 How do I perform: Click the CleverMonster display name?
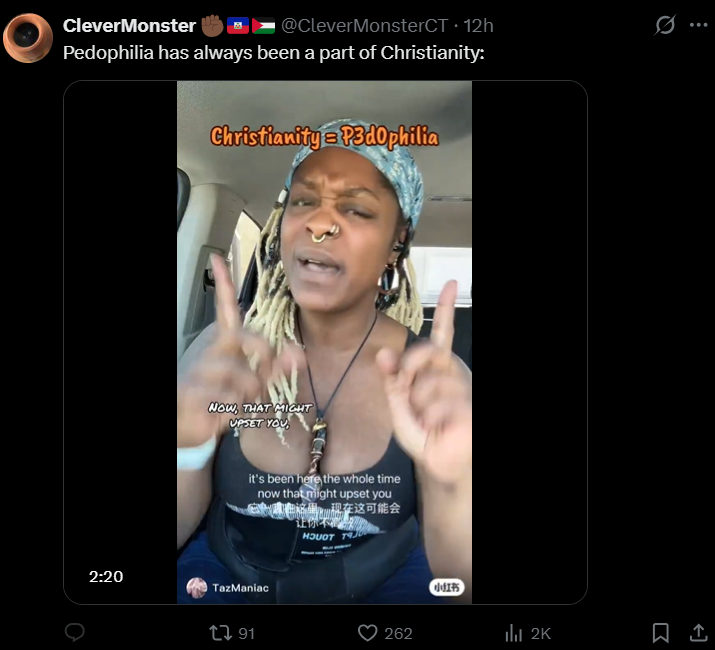[x=130, y=26]
